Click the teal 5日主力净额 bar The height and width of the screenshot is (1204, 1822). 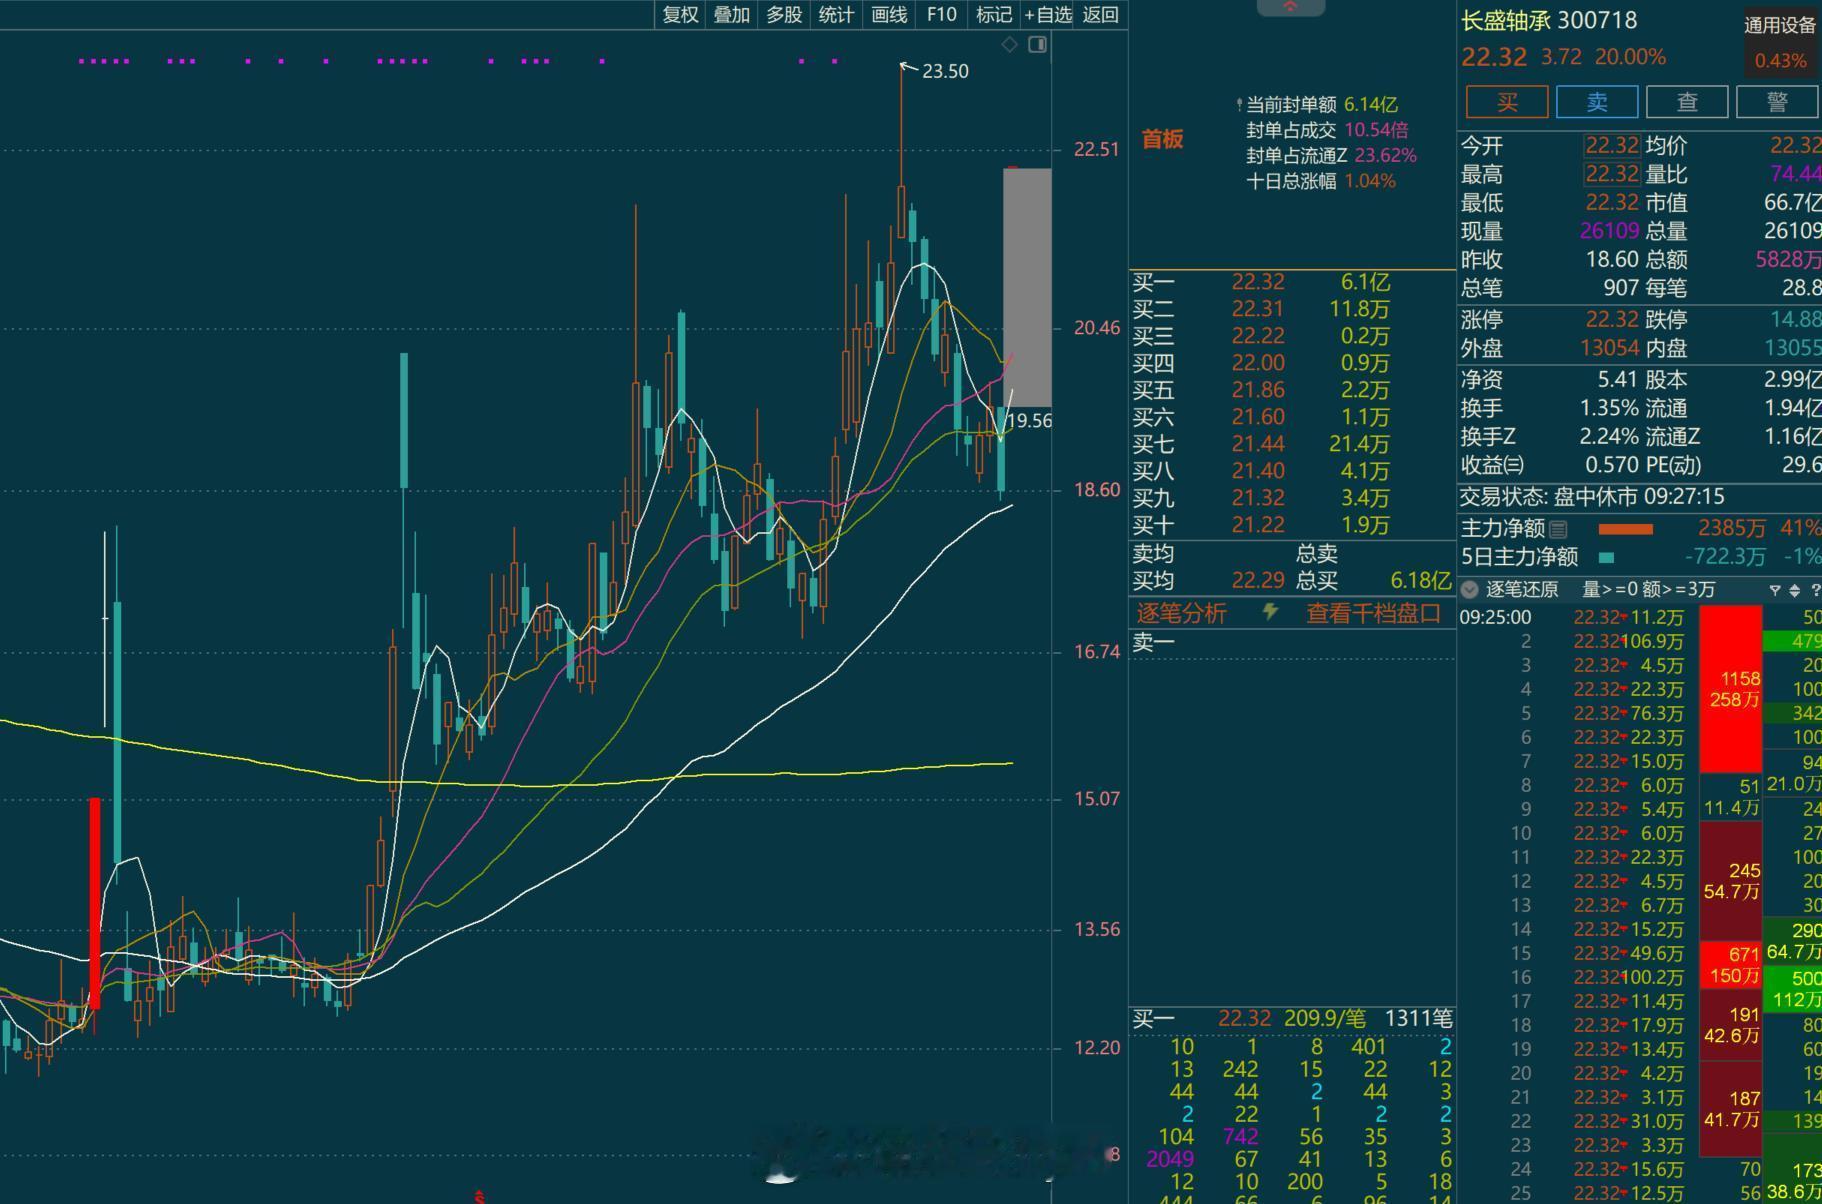click(1606, 558)
